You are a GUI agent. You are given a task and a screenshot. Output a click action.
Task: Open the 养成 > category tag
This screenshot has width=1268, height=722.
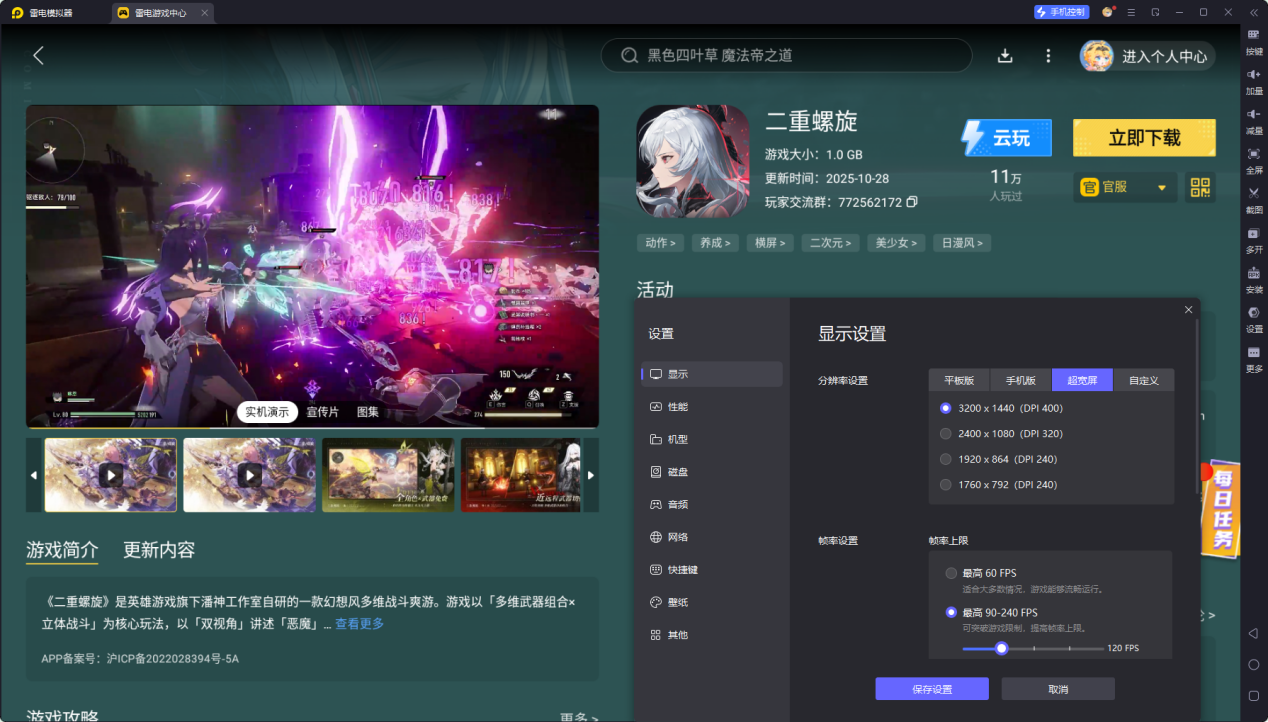click(x=715, y=243)
